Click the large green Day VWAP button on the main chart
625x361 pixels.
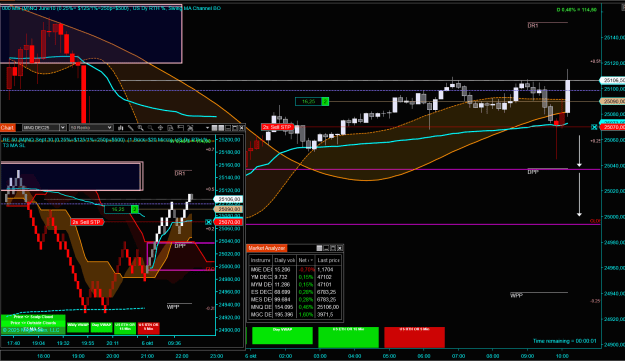[282, 335]
